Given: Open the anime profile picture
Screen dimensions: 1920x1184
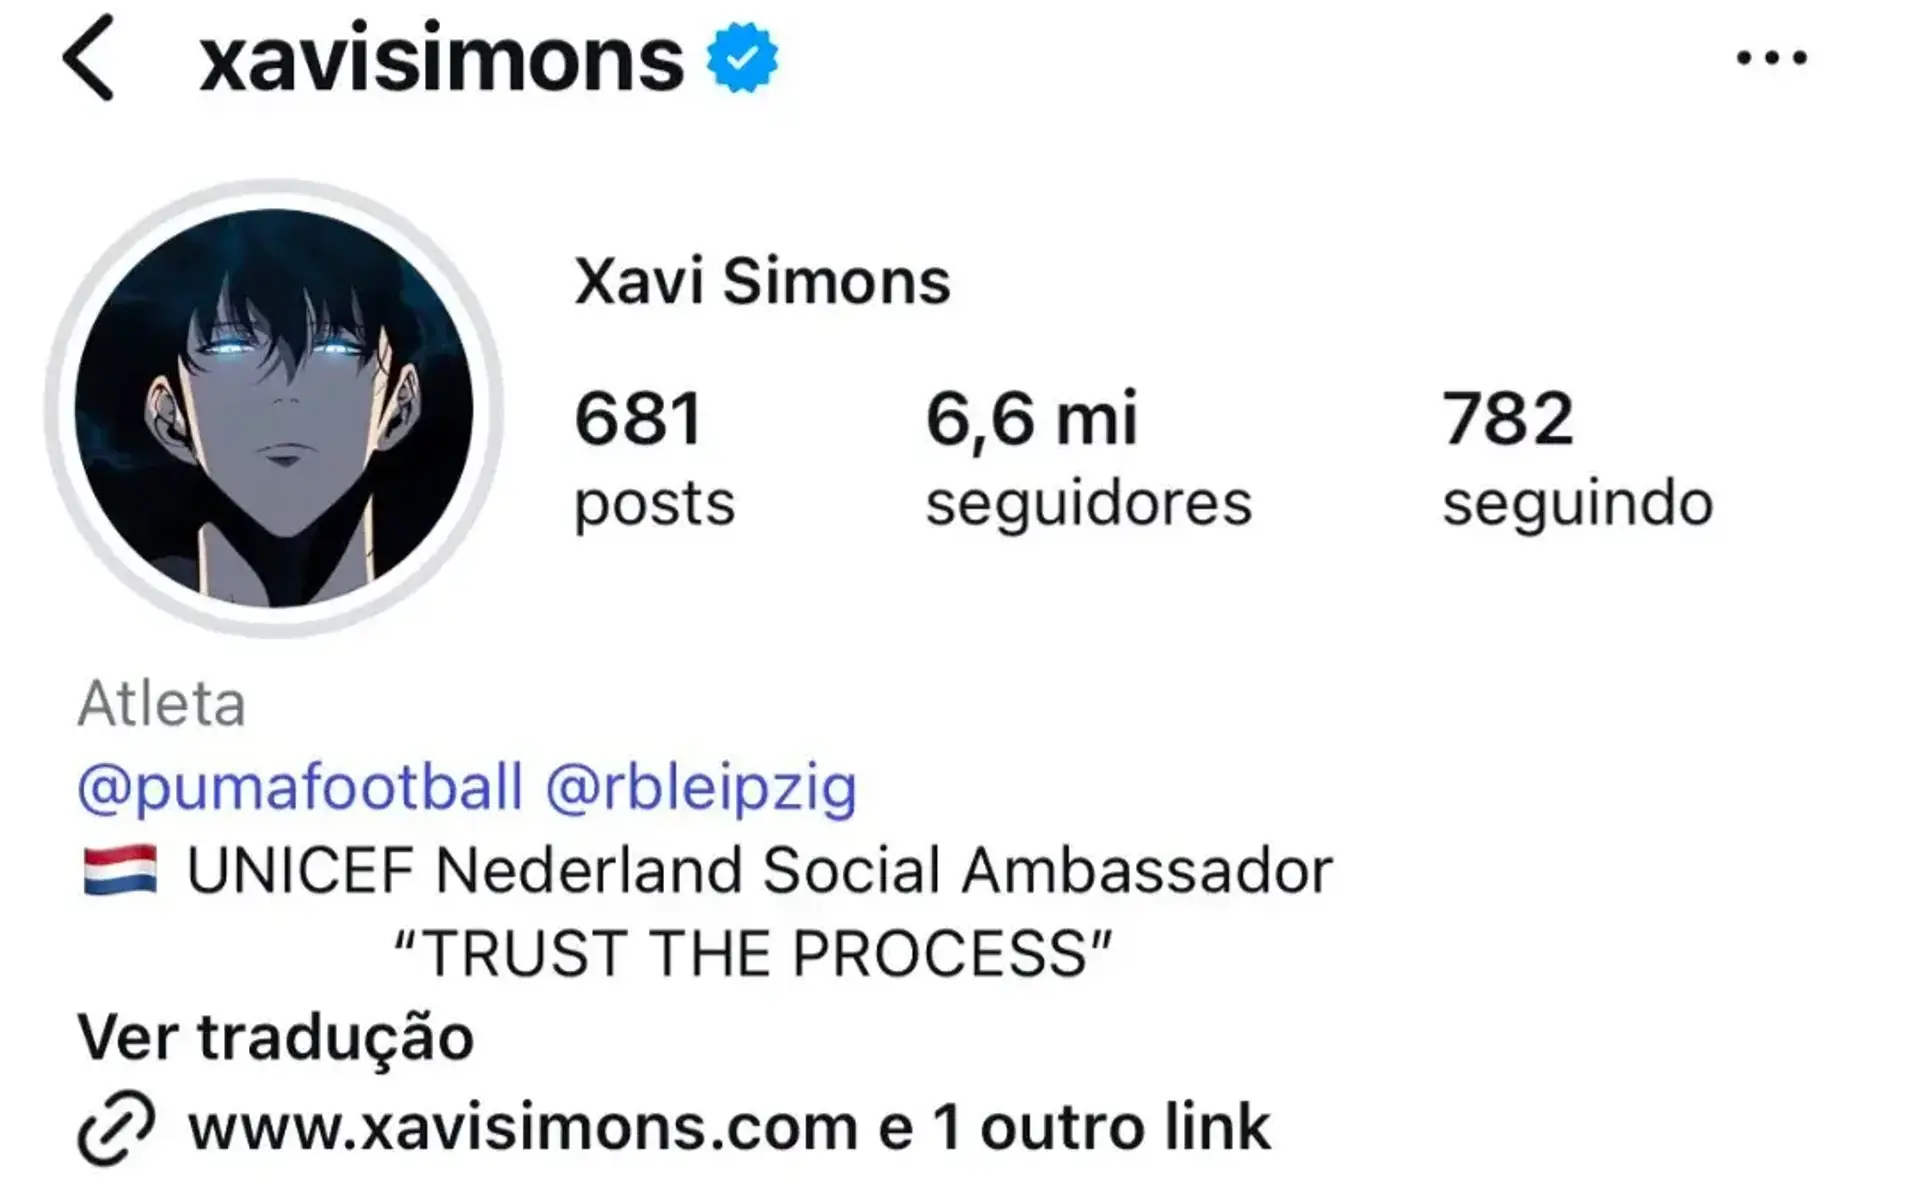Looking at the screenshot, I should (274, 408).
